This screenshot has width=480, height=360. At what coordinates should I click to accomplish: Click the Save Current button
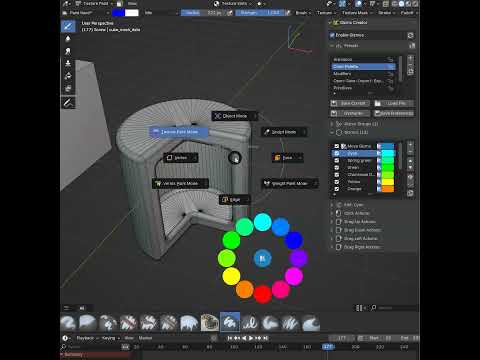[x=350, y=103]
